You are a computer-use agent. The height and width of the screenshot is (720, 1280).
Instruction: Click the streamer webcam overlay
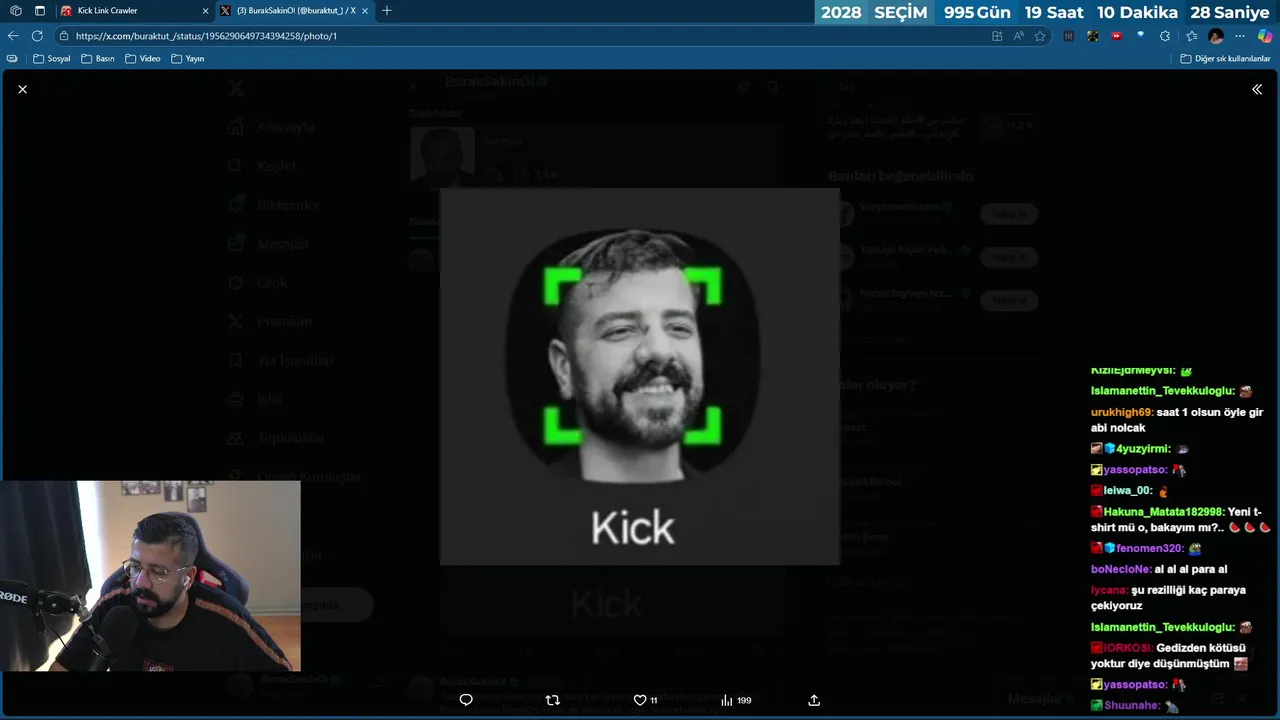click(150, 576)
